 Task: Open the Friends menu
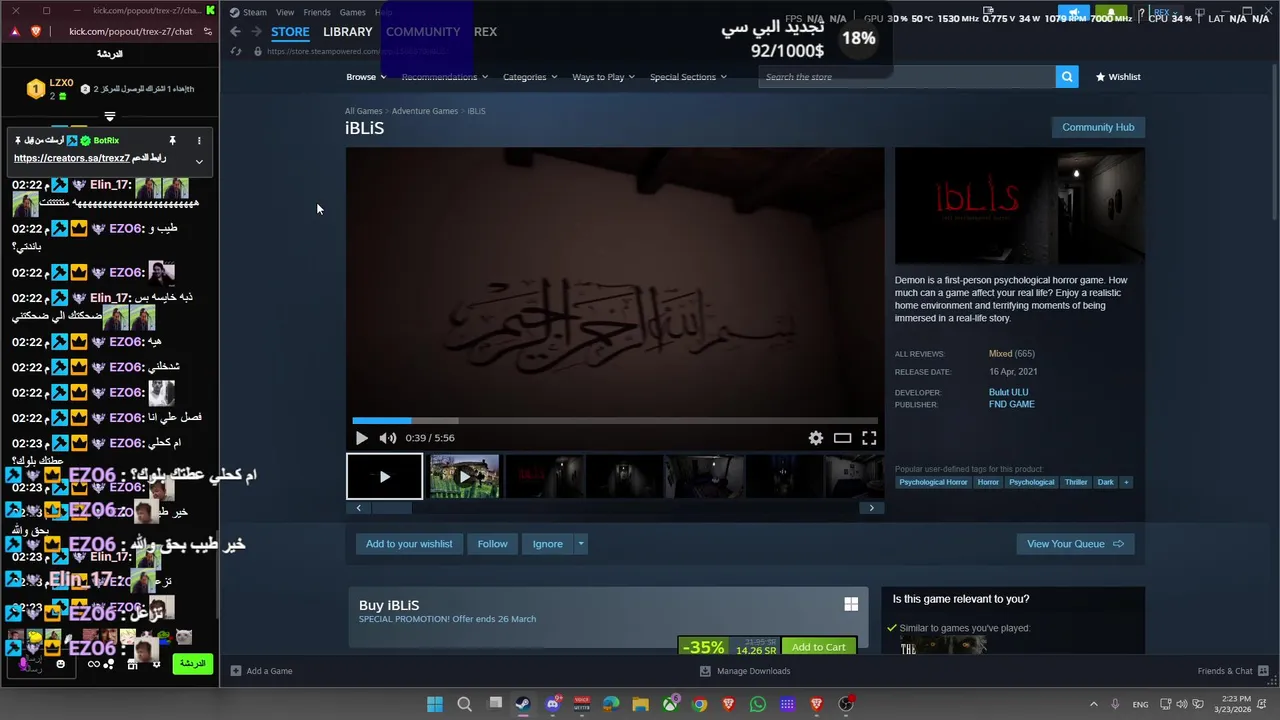[x=317, y=12]
